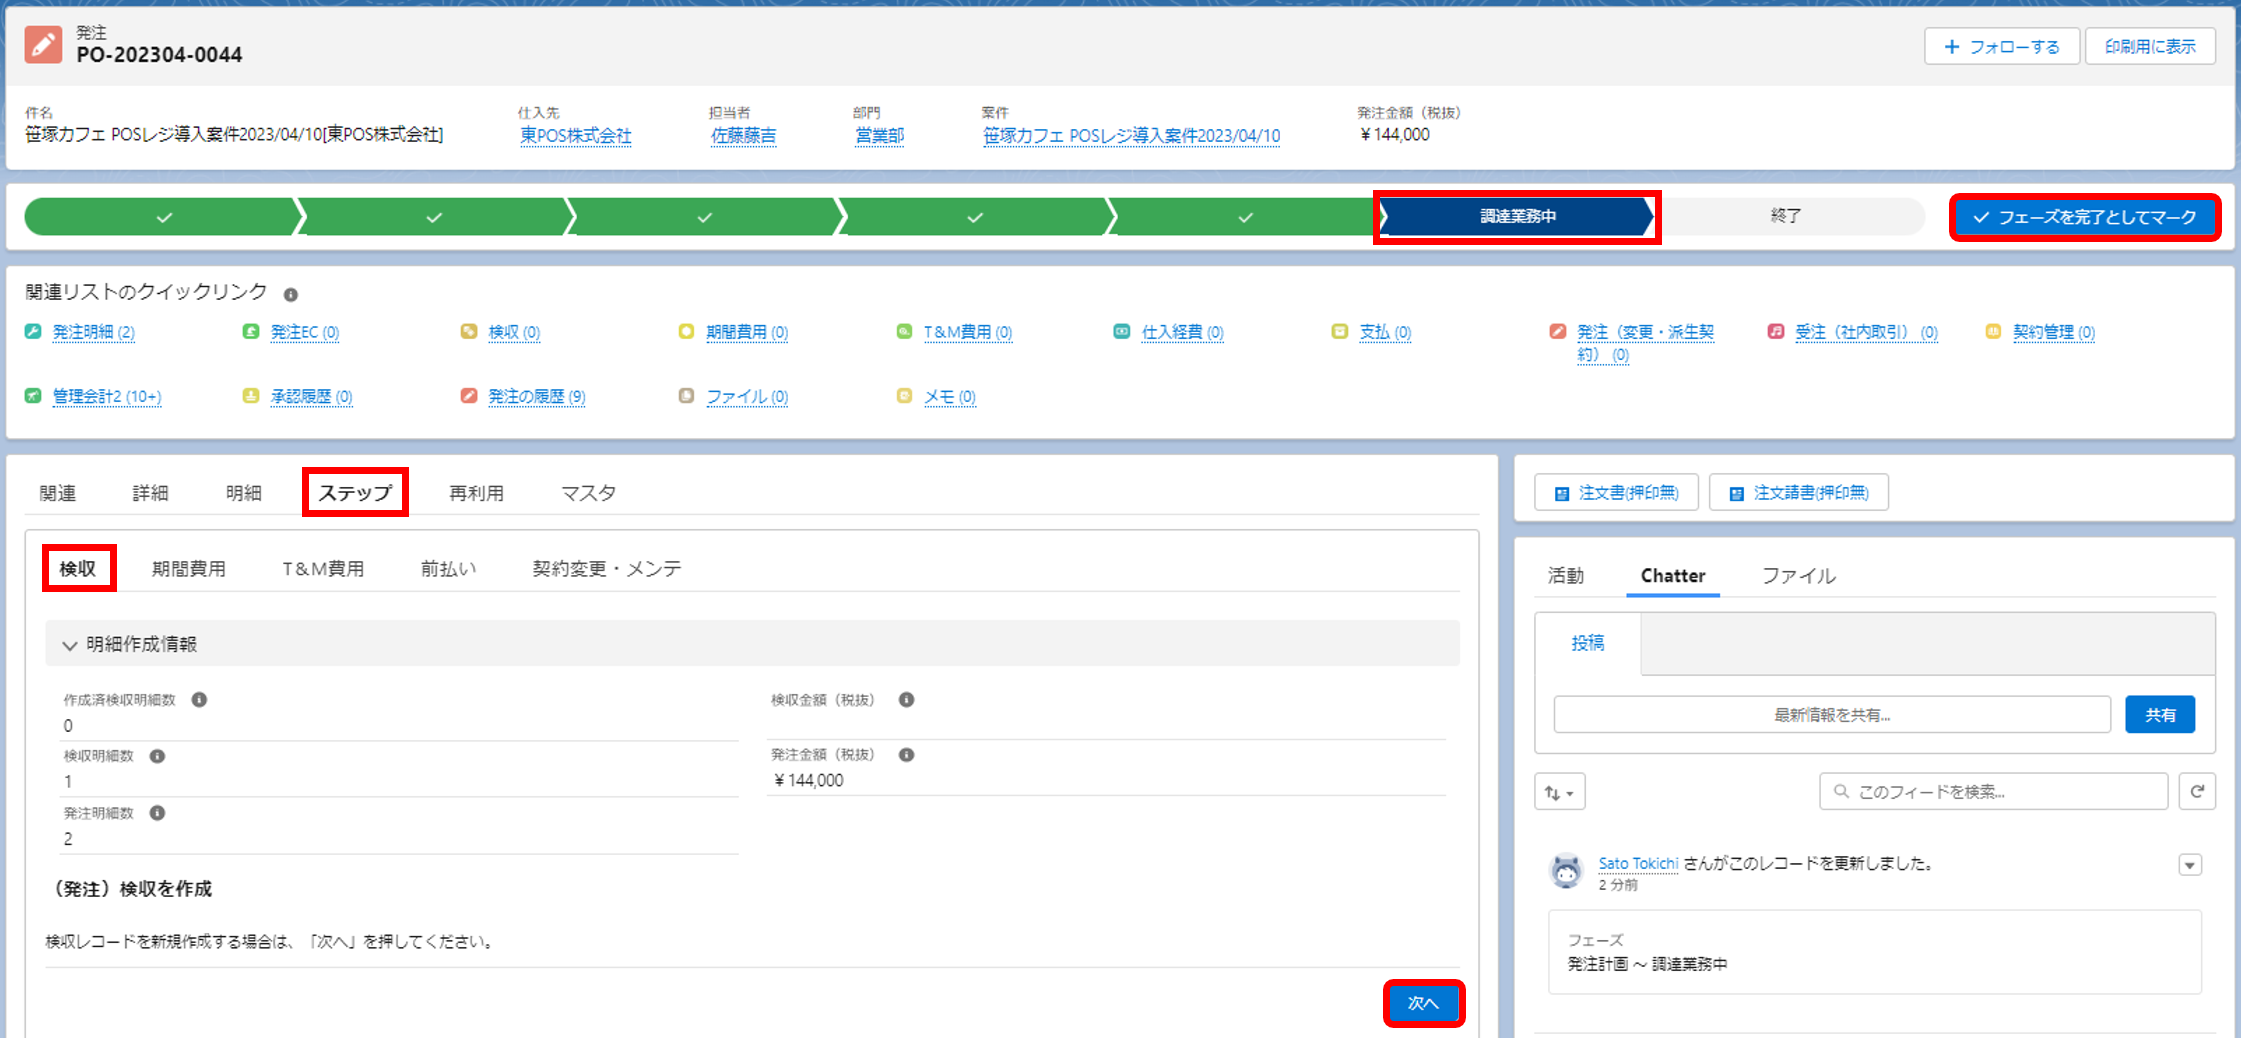Click the info icon next to 作成済検収明細数
Viewport: 2241px width, 1038px height.
[199, 700]
